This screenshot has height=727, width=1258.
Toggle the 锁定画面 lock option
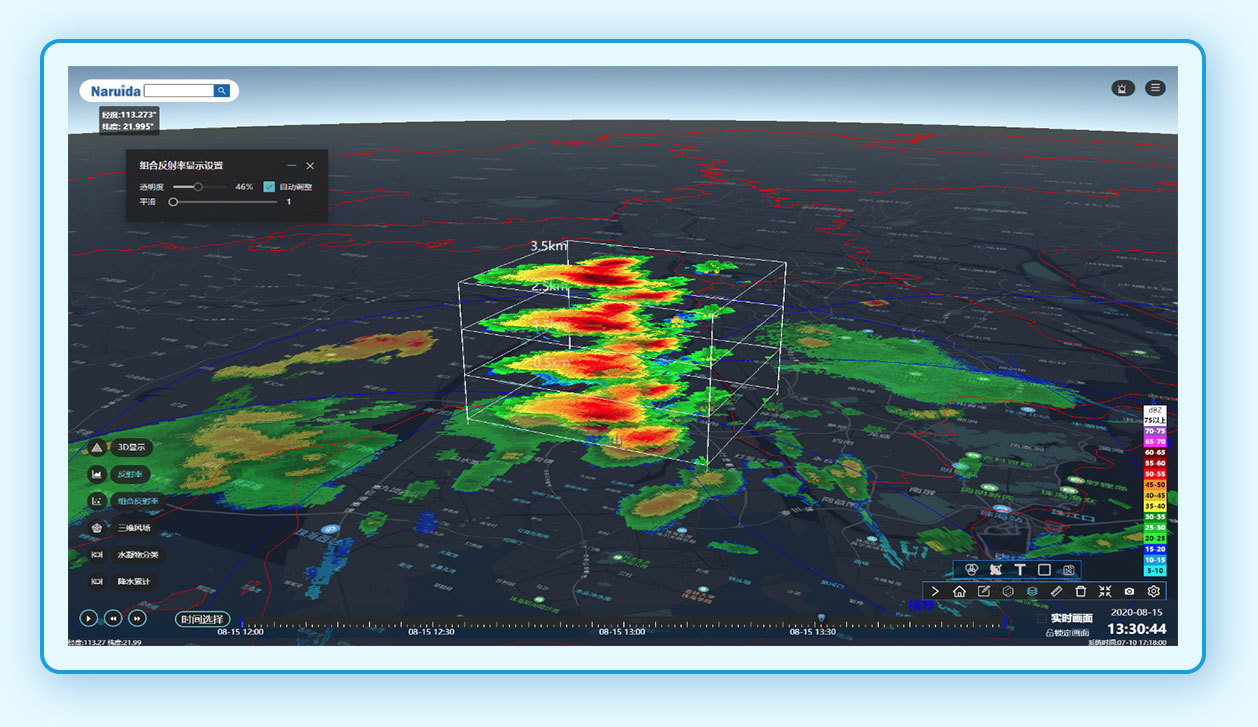click(1067, 632)
